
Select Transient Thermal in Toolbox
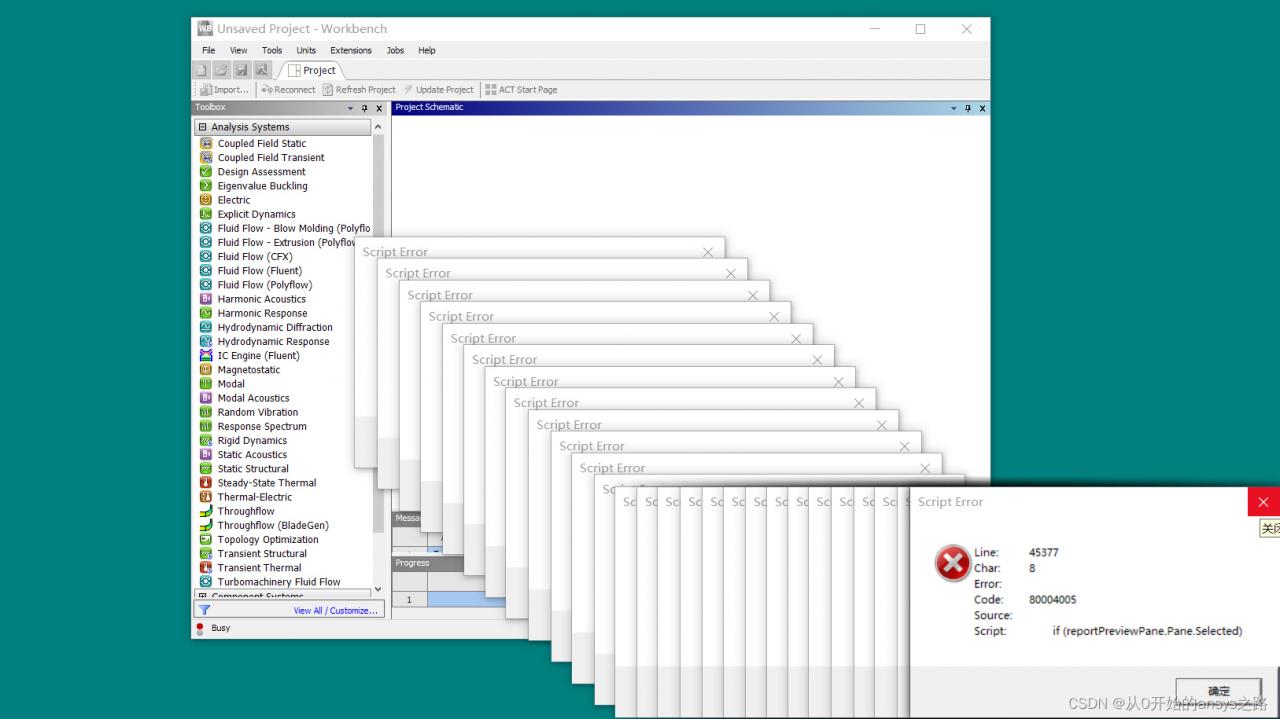pyautogui.click(x=259, y=567)
